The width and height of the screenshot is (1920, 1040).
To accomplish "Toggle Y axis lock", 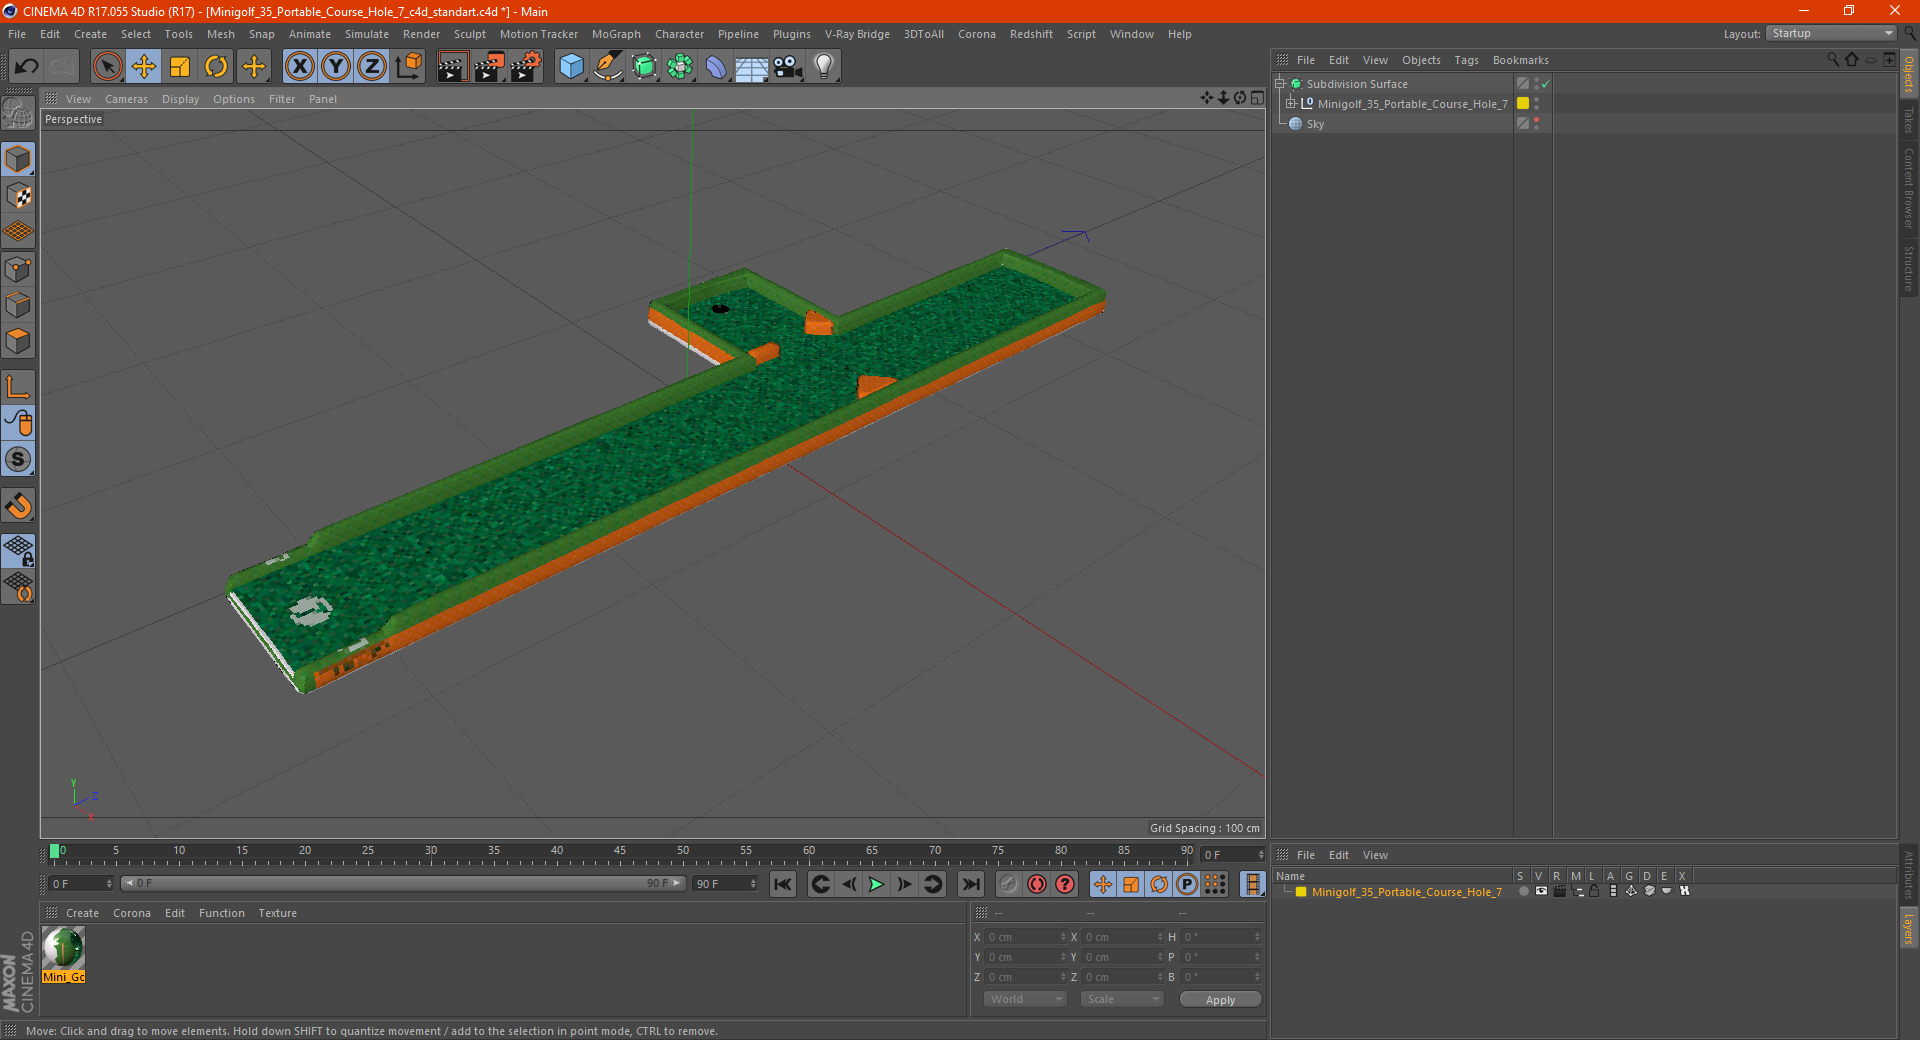I will pyautogui.click(x=336, y=67).
